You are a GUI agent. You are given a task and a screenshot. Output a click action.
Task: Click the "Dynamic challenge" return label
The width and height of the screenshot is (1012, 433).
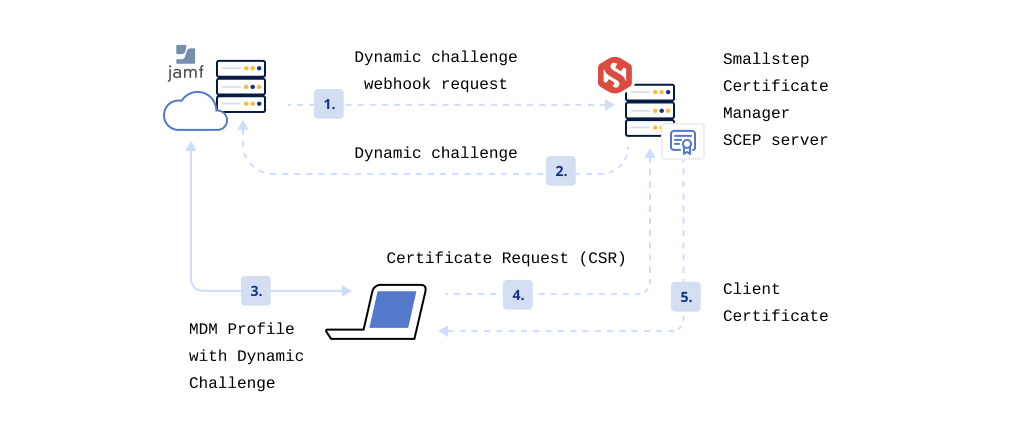pyautogui.click(x=436, y=154)
